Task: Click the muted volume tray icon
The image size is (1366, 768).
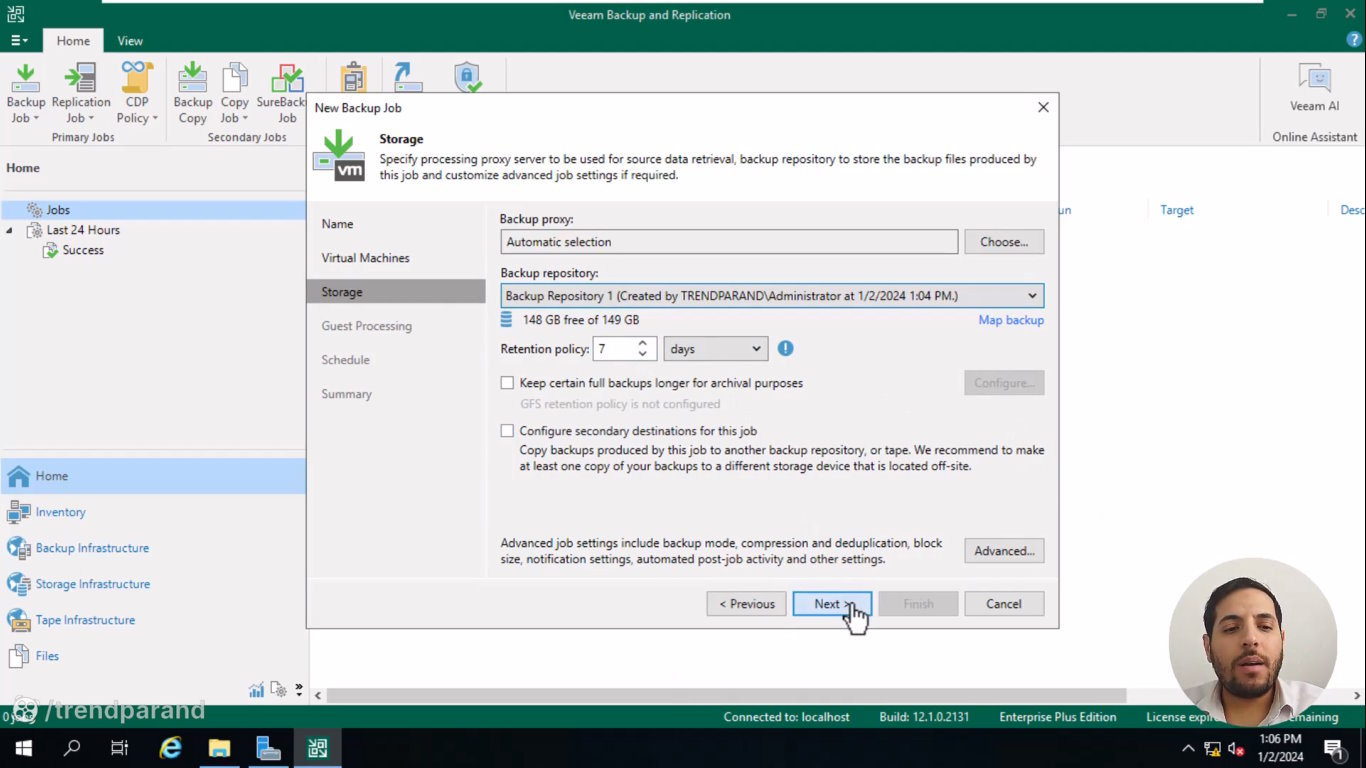Action: click(1236, 748)
